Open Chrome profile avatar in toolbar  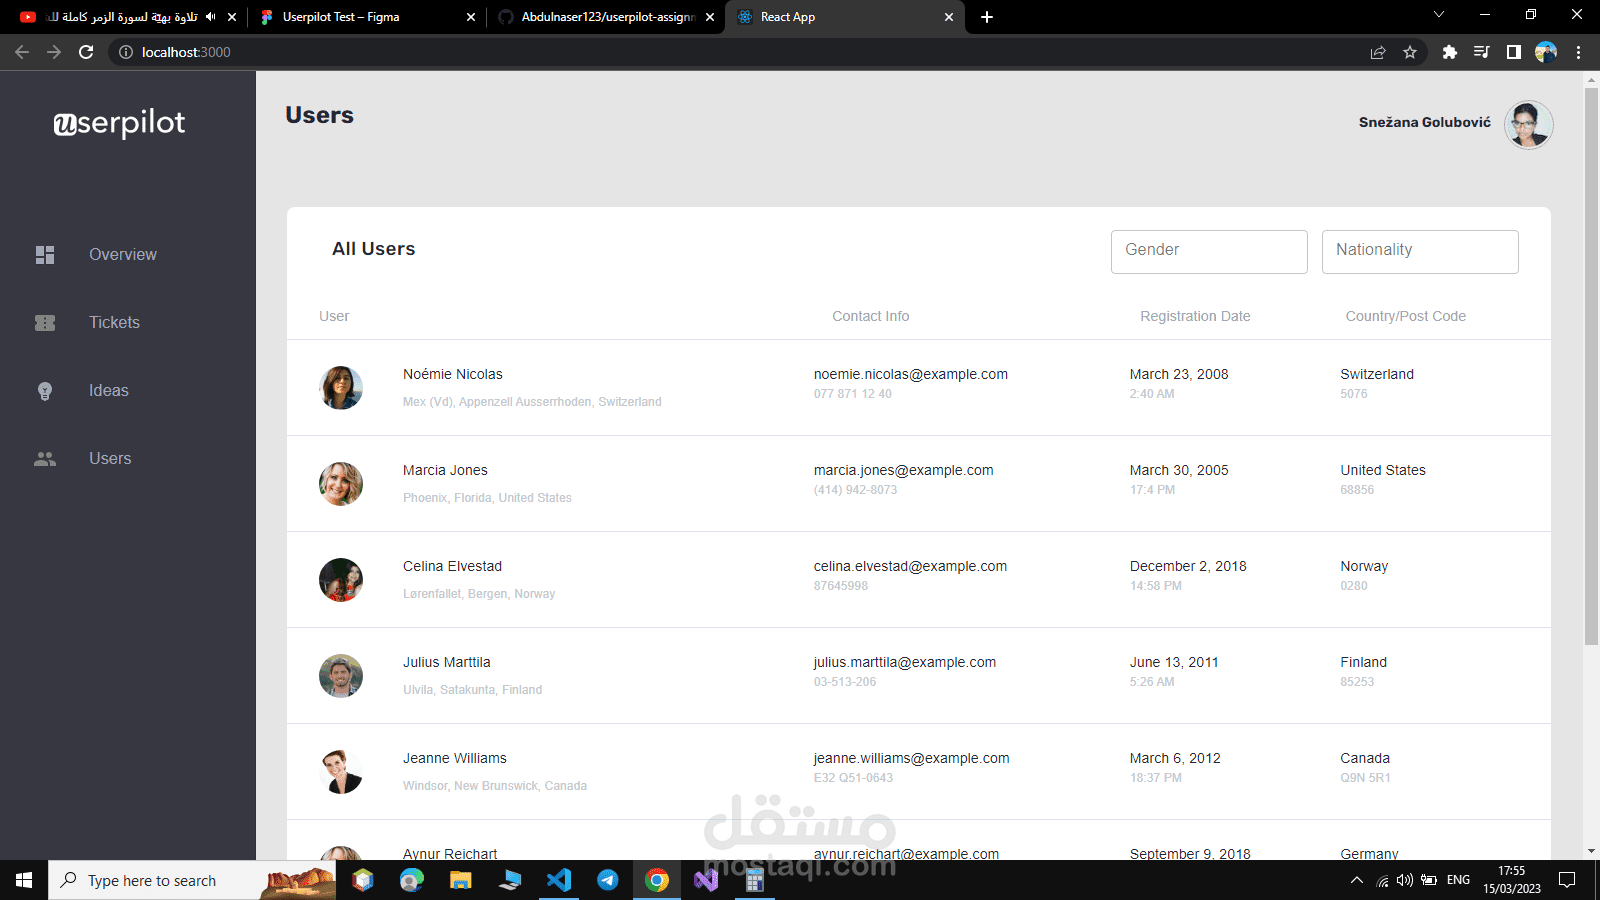(x=1546, y=52)
